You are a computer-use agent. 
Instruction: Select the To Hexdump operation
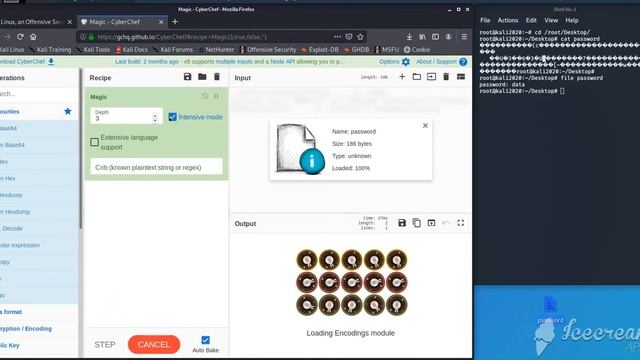tap(39, 195)
